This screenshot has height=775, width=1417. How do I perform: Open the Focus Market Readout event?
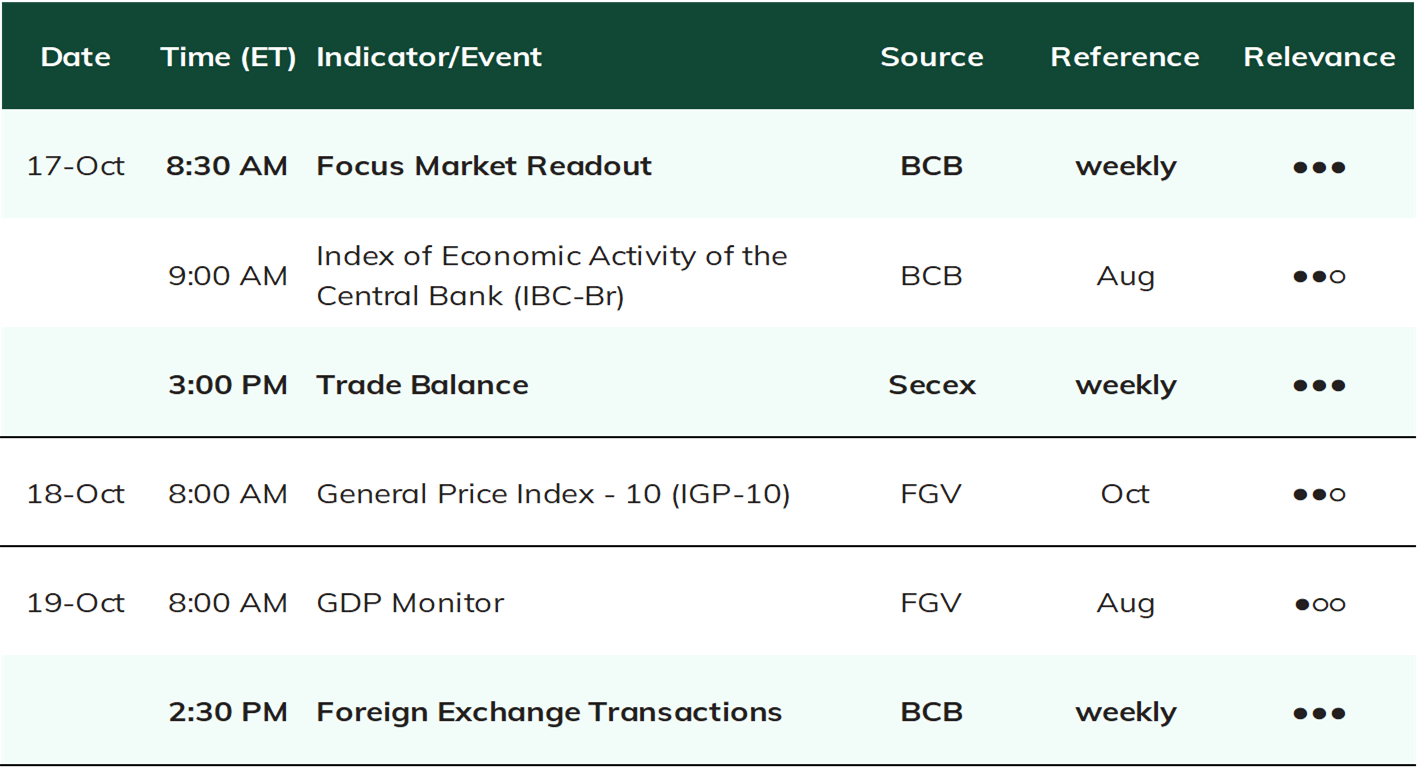(484, 166)
